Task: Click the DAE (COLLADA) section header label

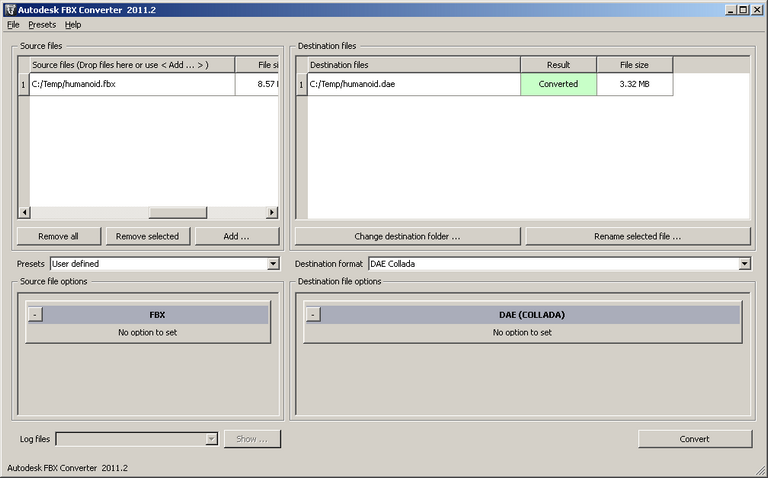Action: click(532, 315)
